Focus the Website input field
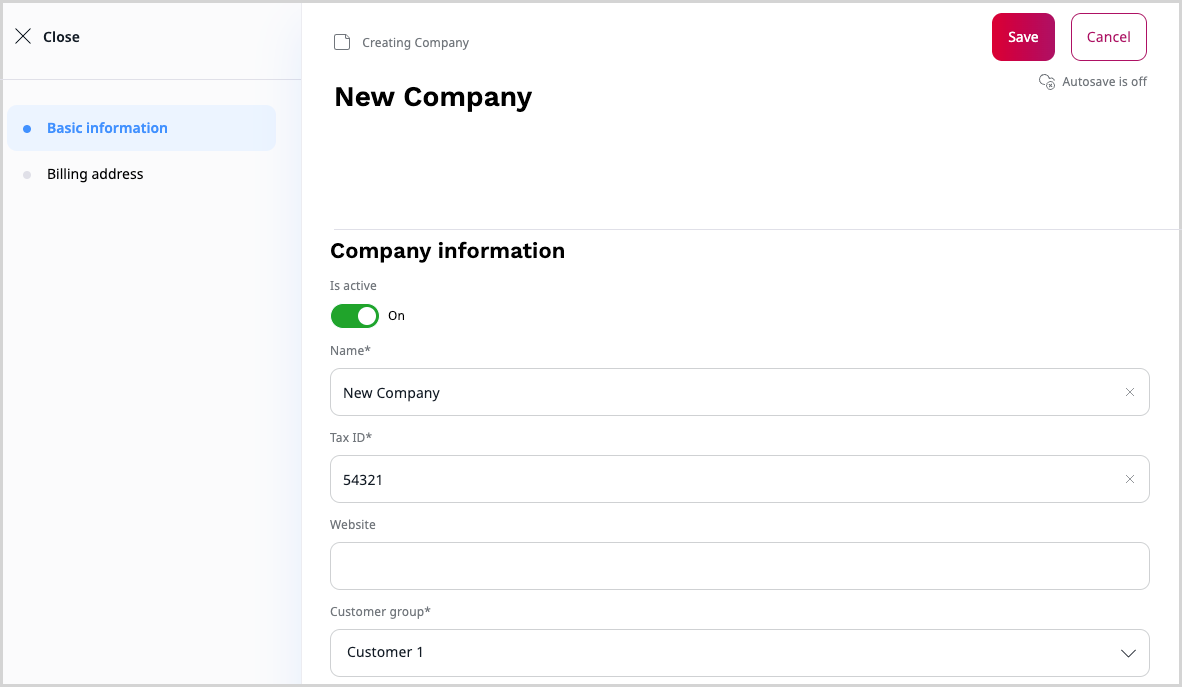This screenshot has width=1182, height=687. [739, 566]
